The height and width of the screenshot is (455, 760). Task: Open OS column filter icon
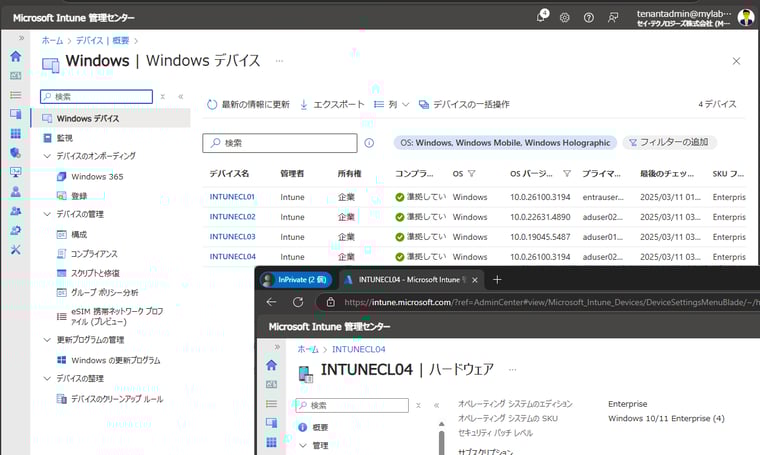472,173
